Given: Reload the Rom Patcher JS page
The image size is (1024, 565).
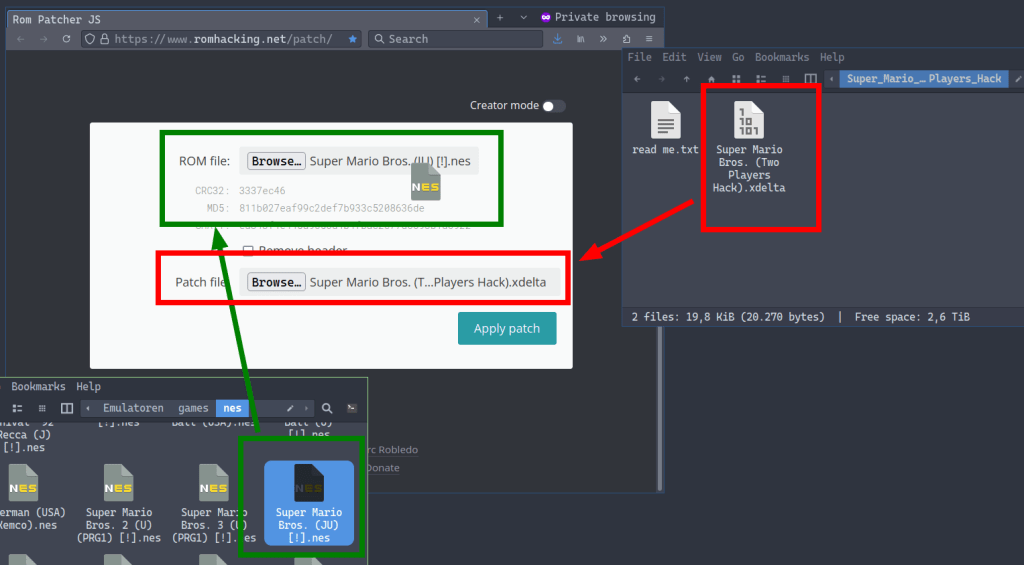Looking at the screenshot, I should coord(66,39).
